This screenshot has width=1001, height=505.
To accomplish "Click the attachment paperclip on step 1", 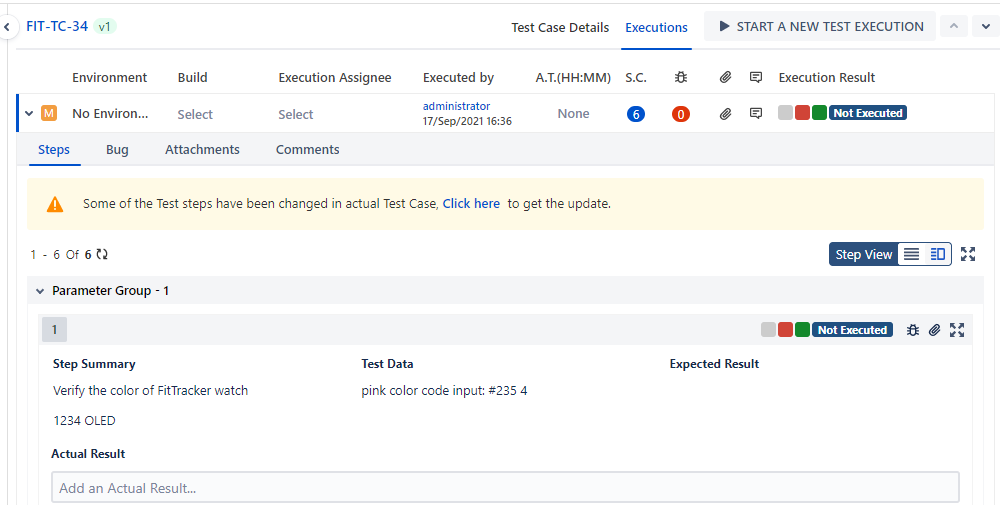I will click(935, 330).
